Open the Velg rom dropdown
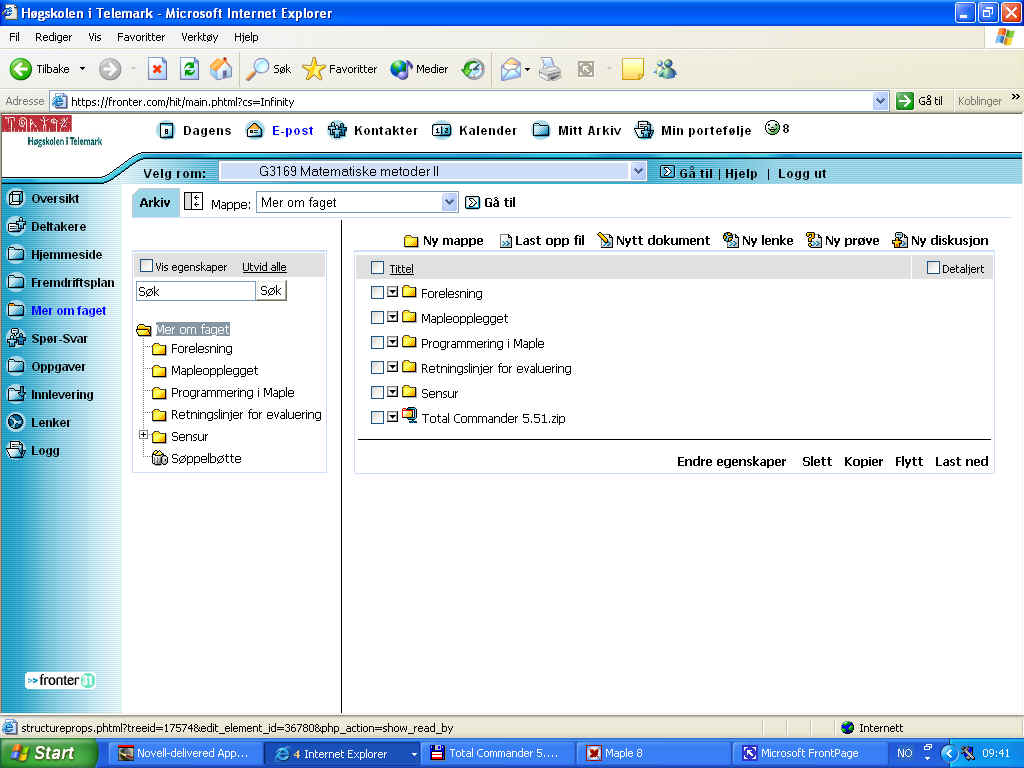Viewport: 1024px width, 768px height. (x=638, y=171)
